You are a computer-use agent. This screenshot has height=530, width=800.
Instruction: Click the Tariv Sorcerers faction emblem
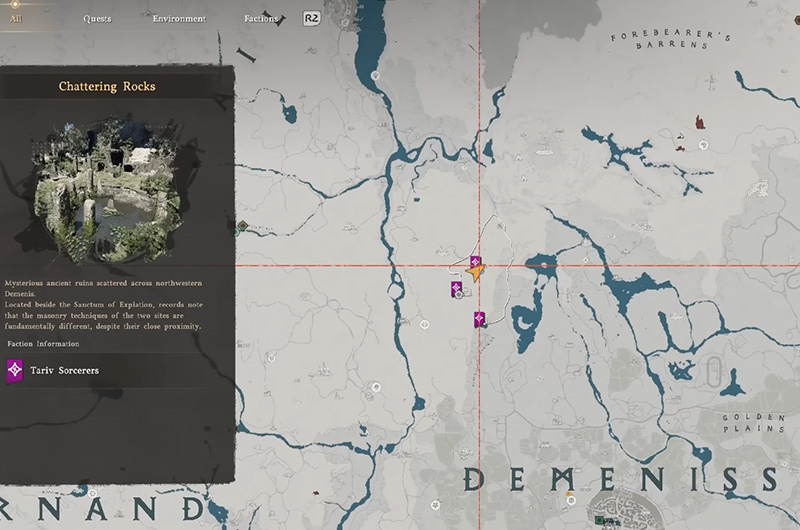tap(15, 370)
